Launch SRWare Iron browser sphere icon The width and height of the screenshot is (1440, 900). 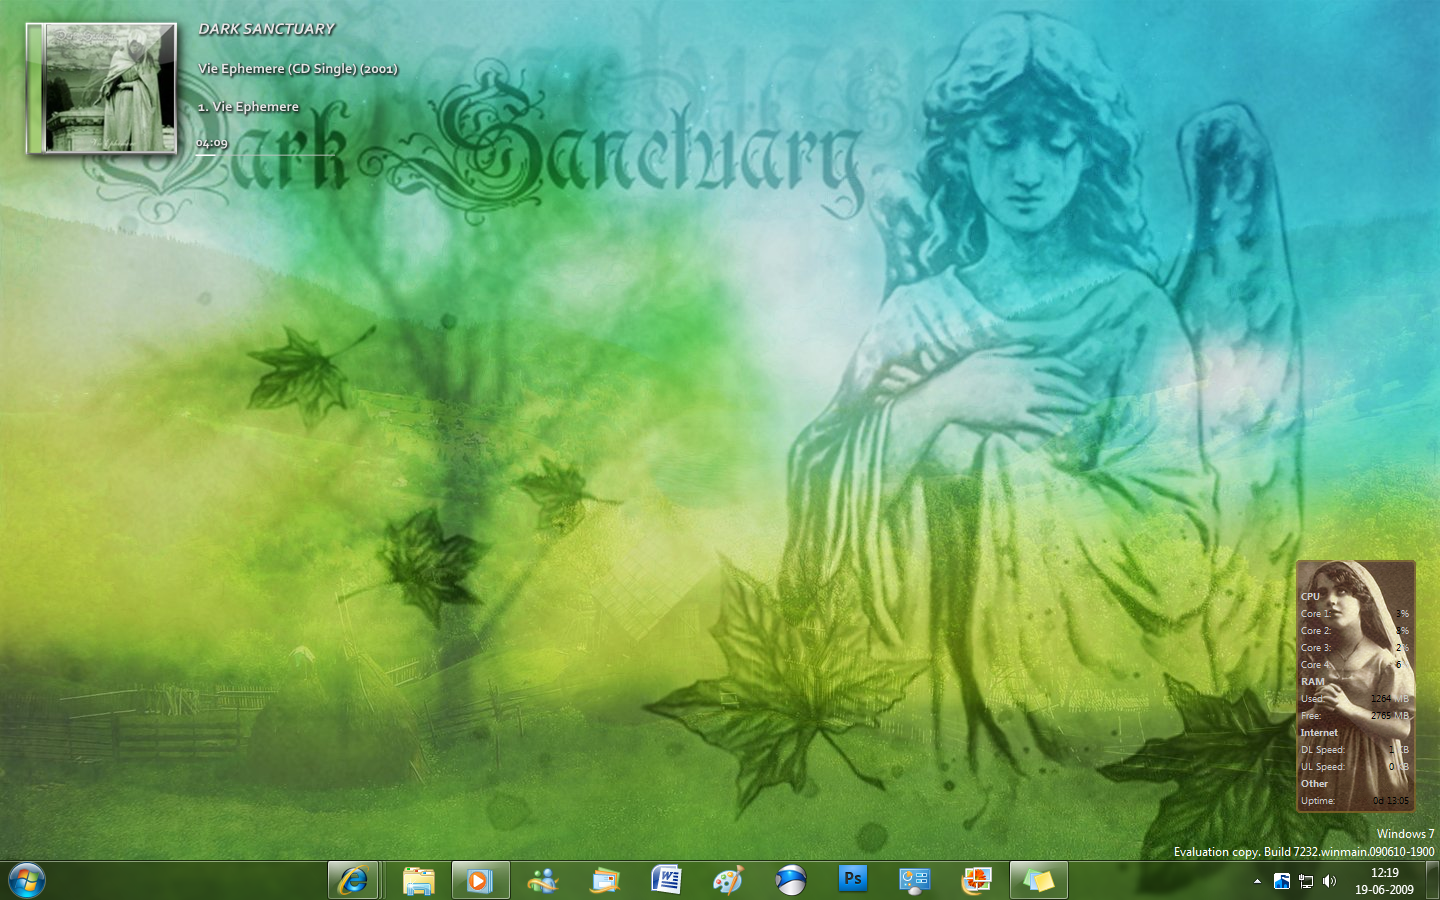[x=791, y=880]
